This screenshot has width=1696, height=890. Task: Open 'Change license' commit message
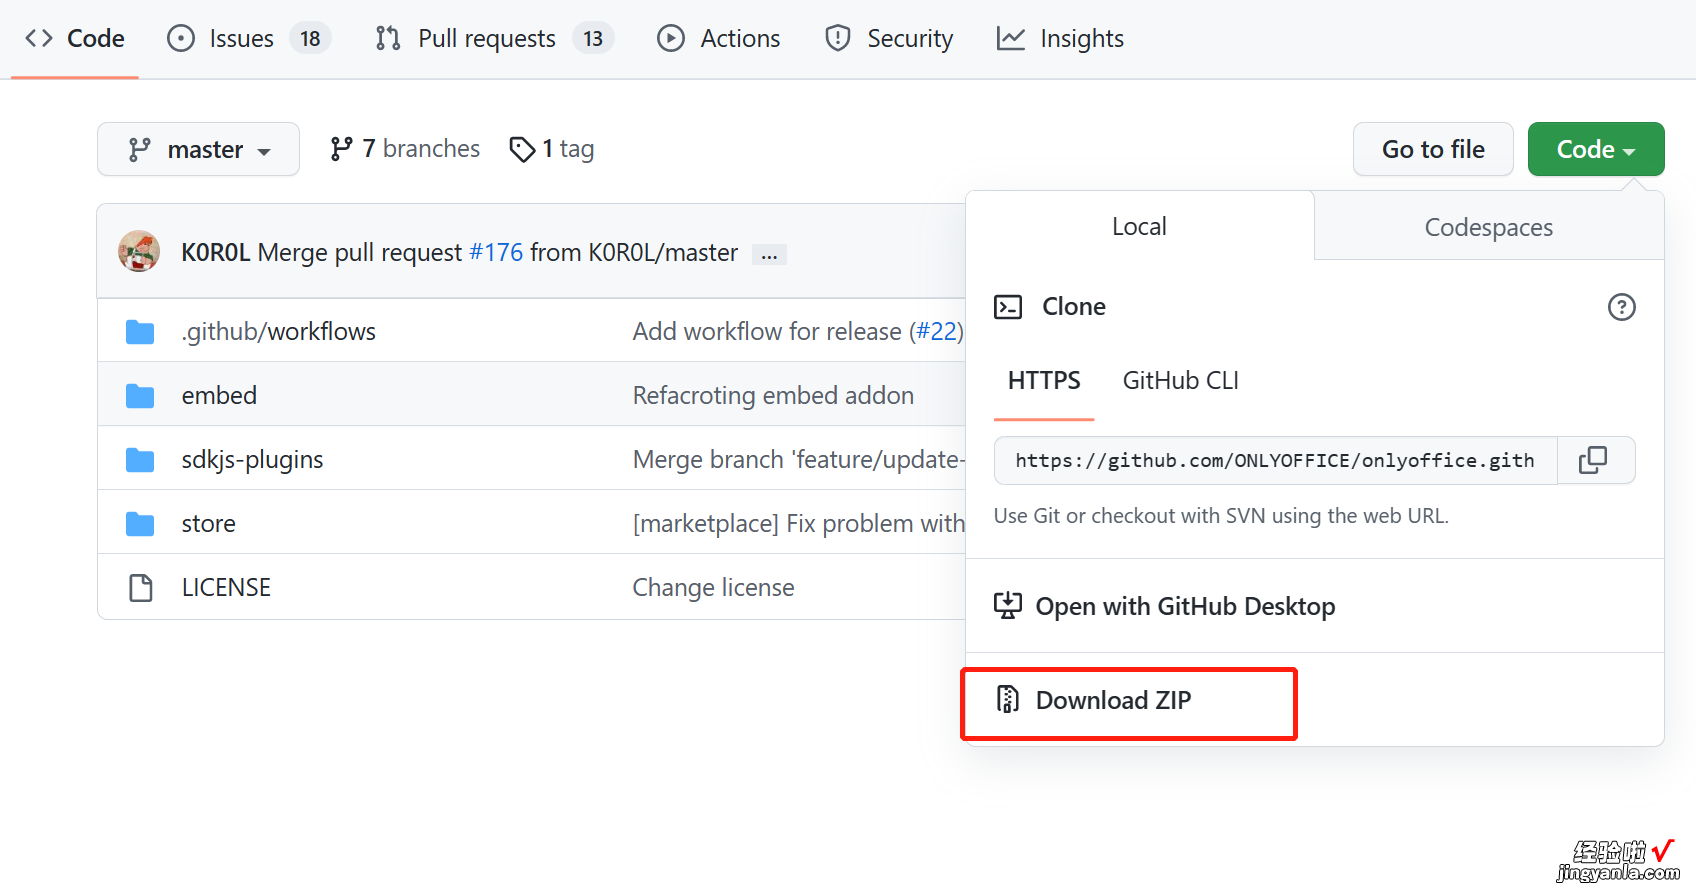pyautogui.click(x=713, y=587)
